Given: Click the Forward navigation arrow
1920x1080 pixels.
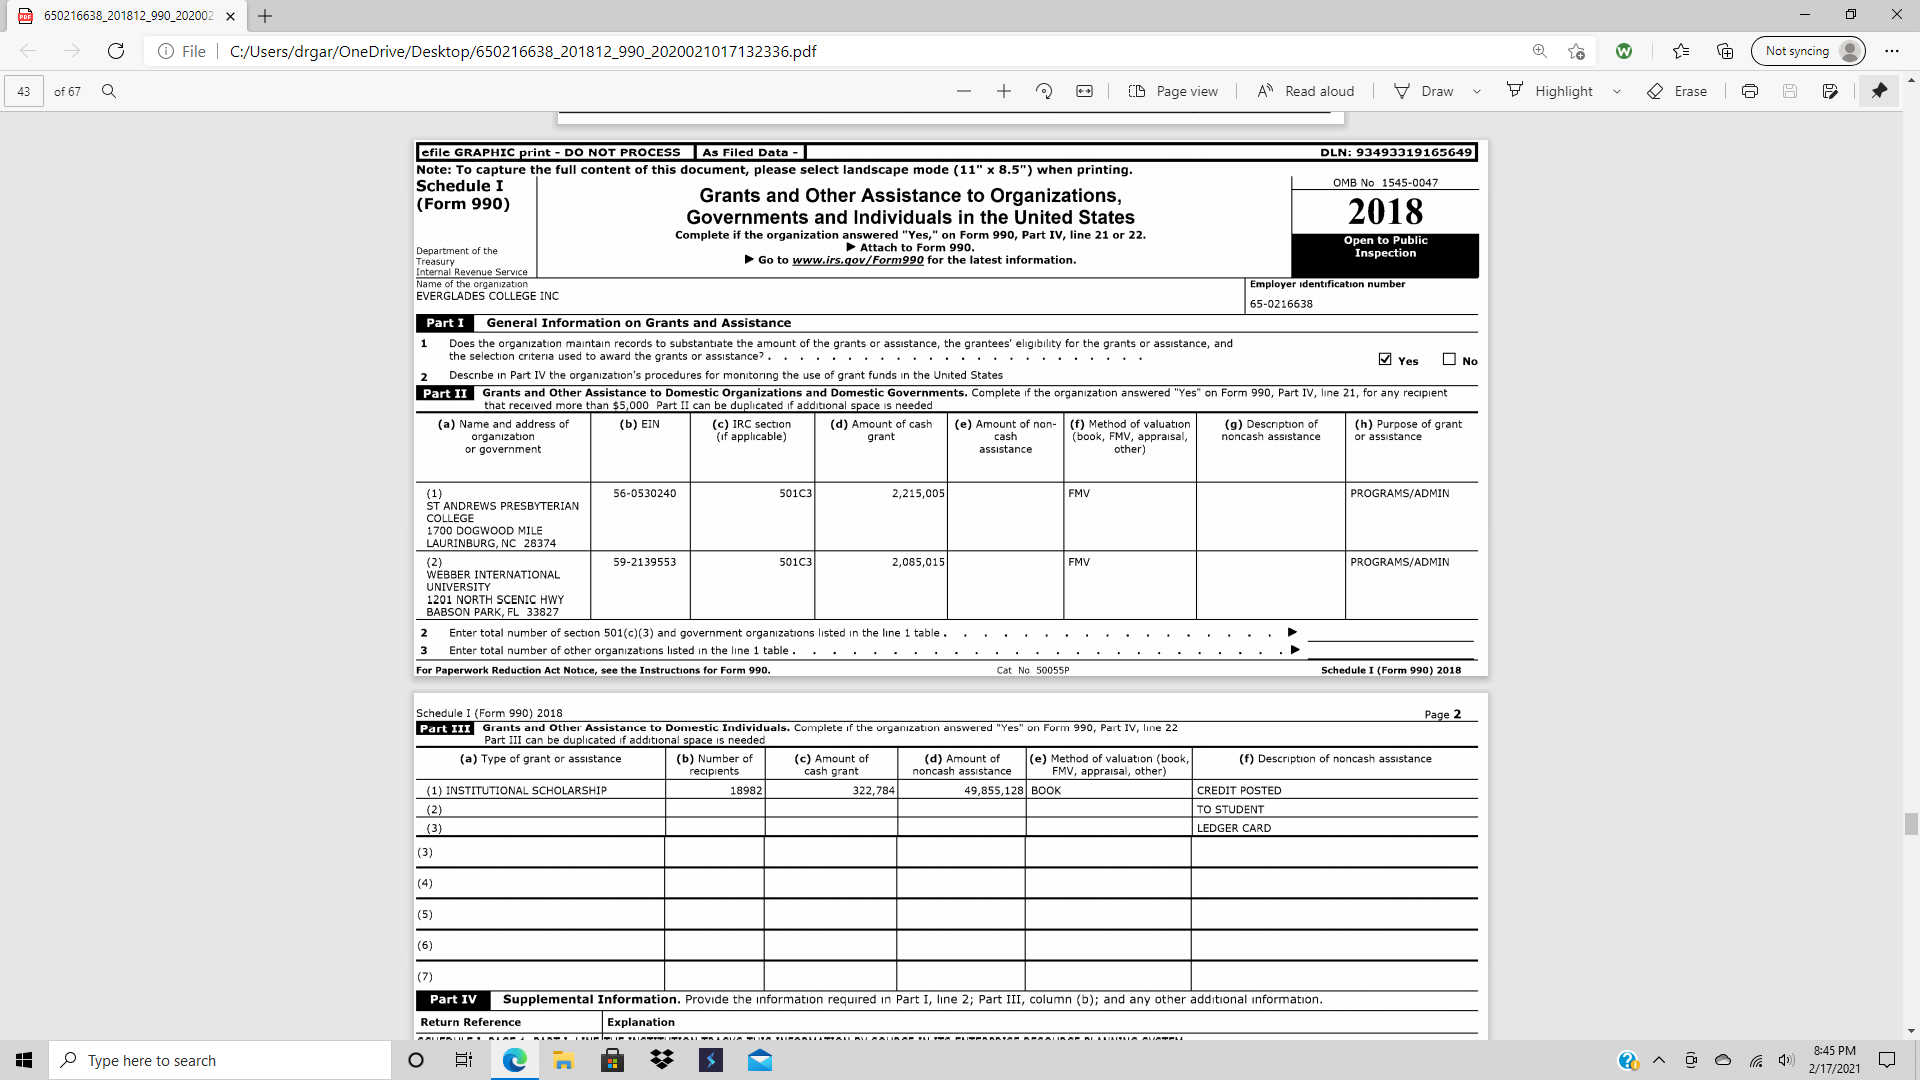Looking at the screenshot, I should (x=72, y=51).
